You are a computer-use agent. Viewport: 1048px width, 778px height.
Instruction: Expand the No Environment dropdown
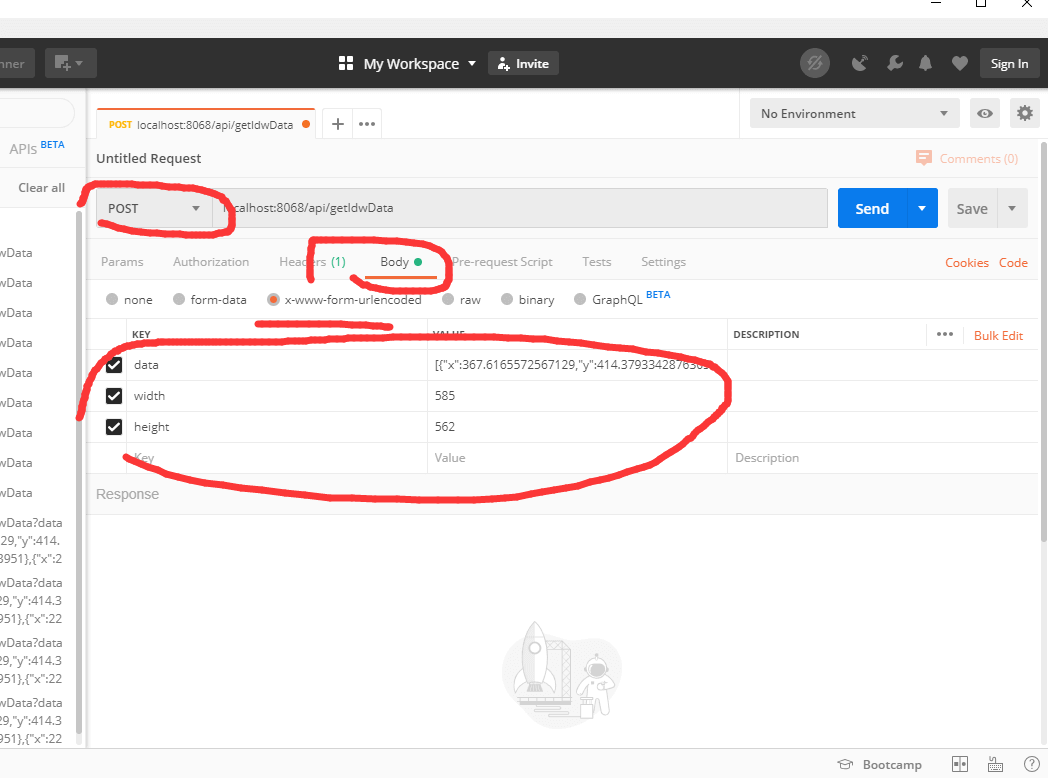point(854,114)
